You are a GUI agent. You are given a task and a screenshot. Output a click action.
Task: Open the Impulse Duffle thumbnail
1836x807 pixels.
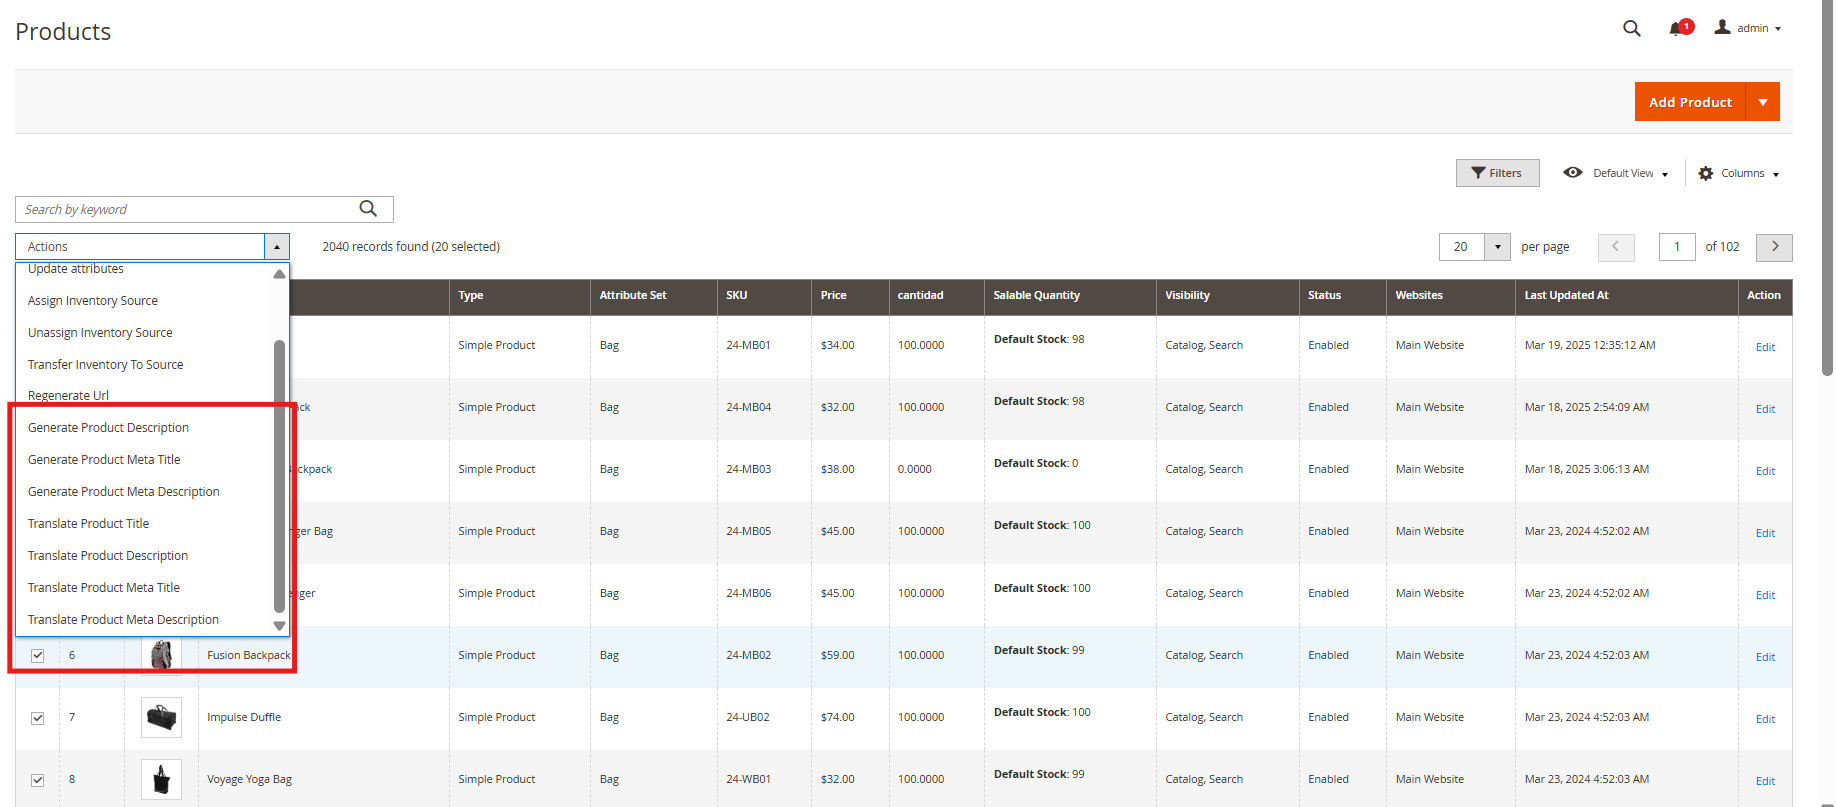pos(161,717)
